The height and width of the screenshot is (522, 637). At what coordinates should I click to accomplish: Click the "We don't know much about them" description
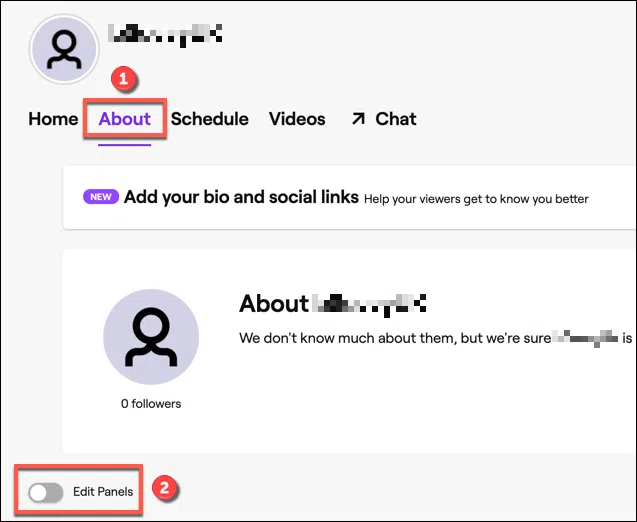436,338
